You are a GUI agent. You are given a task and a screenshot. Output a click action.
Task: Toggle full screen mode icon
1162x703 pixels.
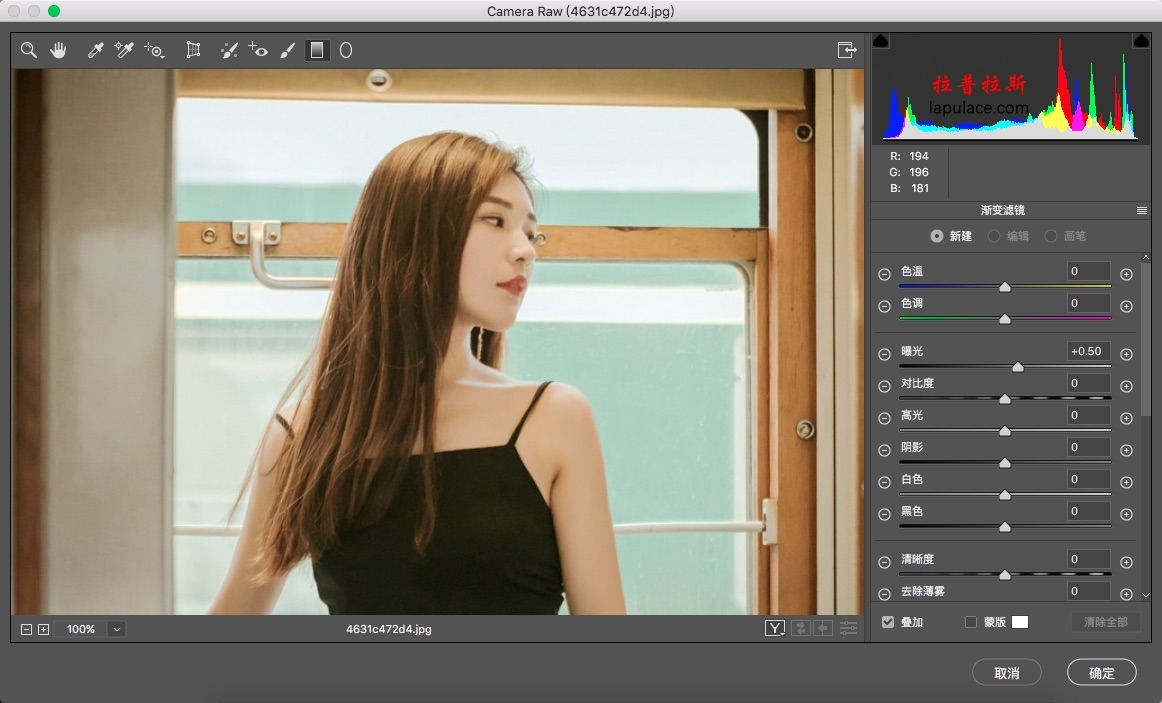coord(846,50)
